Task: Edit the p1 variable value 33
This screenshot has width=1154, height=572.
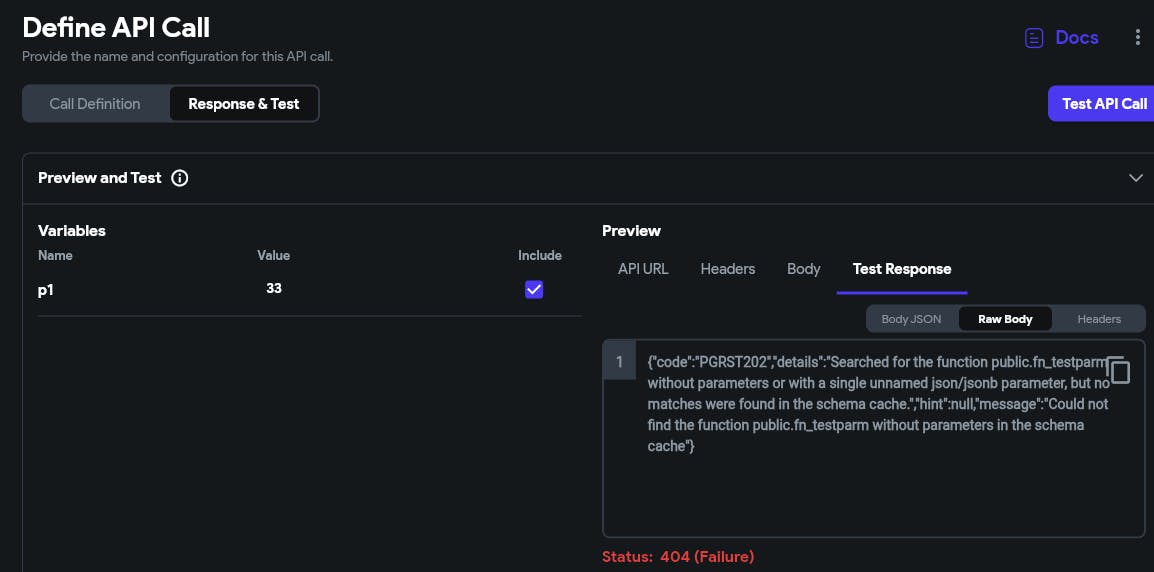Action: [x=274, y=289]
